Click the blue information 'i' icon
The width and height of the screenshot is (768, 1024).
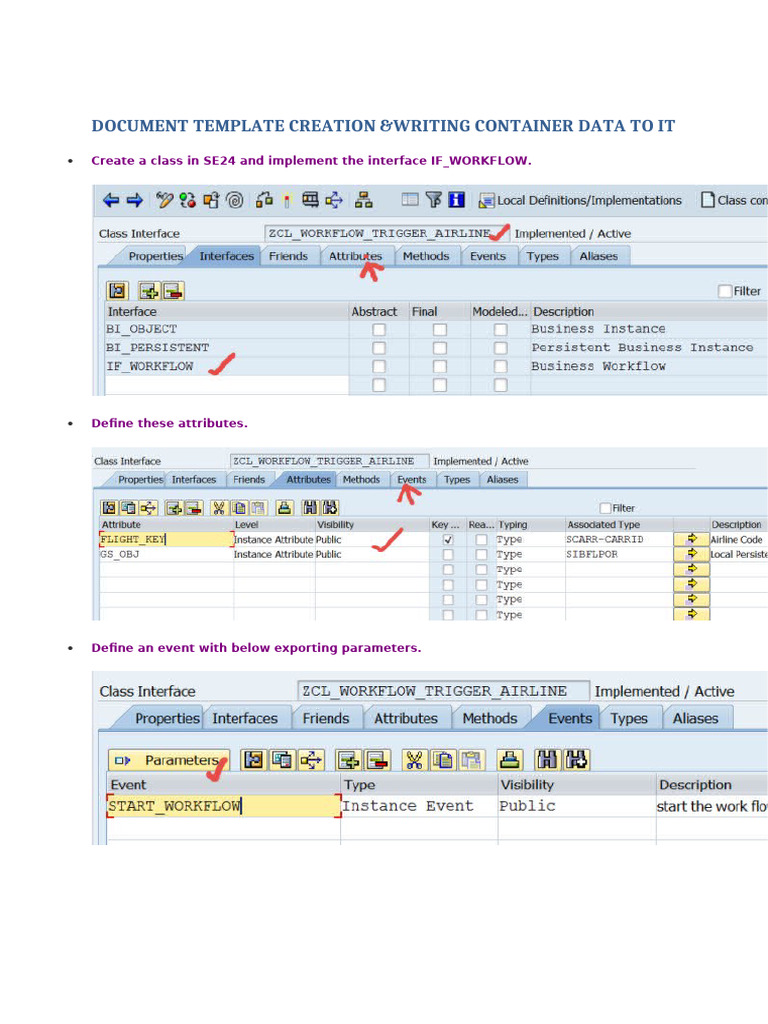(456, 200)
